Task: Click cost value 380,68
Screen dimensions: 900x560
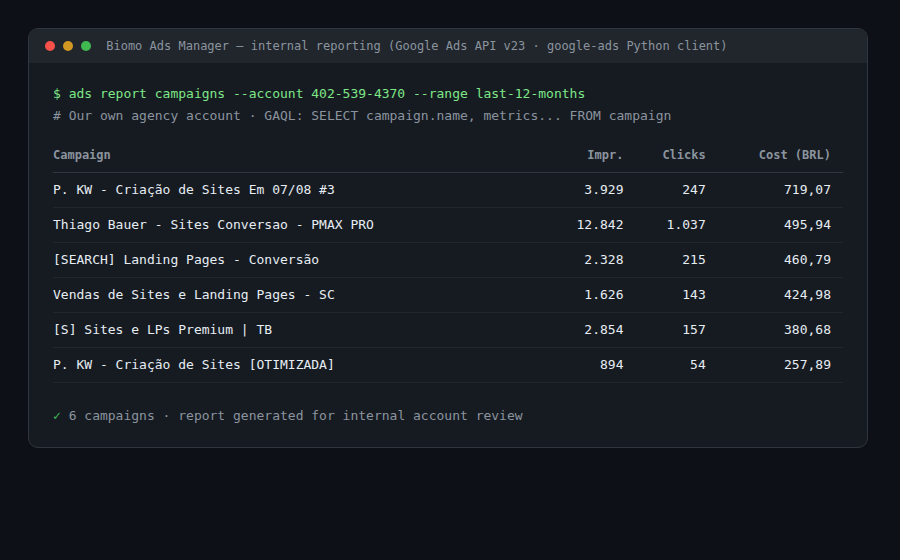Action: click(807, 330)
